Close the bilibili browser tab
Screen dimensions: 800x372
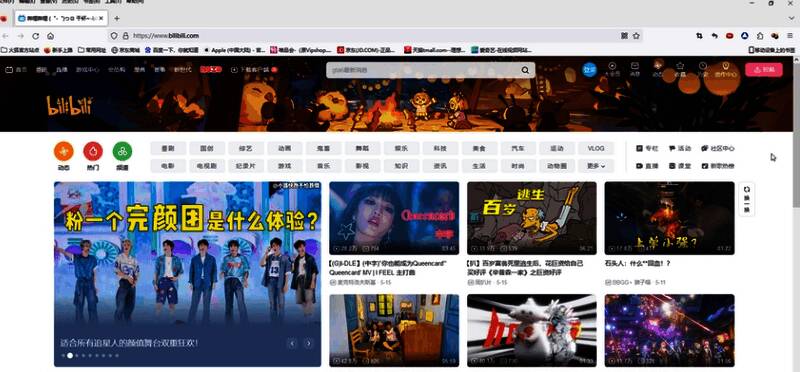pyautogui.click(x=102, y=18)
